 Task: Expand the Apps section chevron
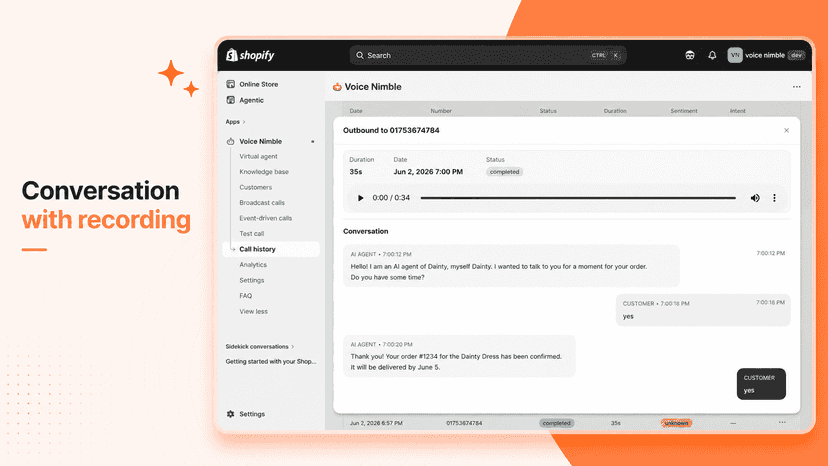coord(244,122)
